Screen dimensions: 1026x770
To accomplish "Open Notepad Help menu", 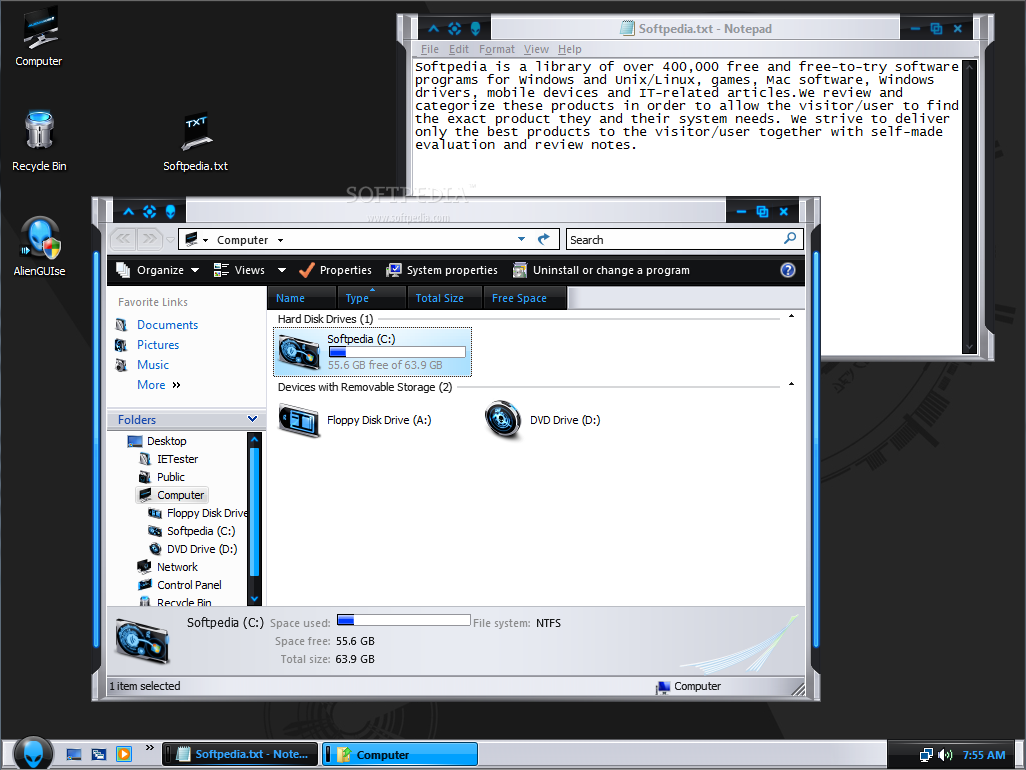I will point(569,49).
